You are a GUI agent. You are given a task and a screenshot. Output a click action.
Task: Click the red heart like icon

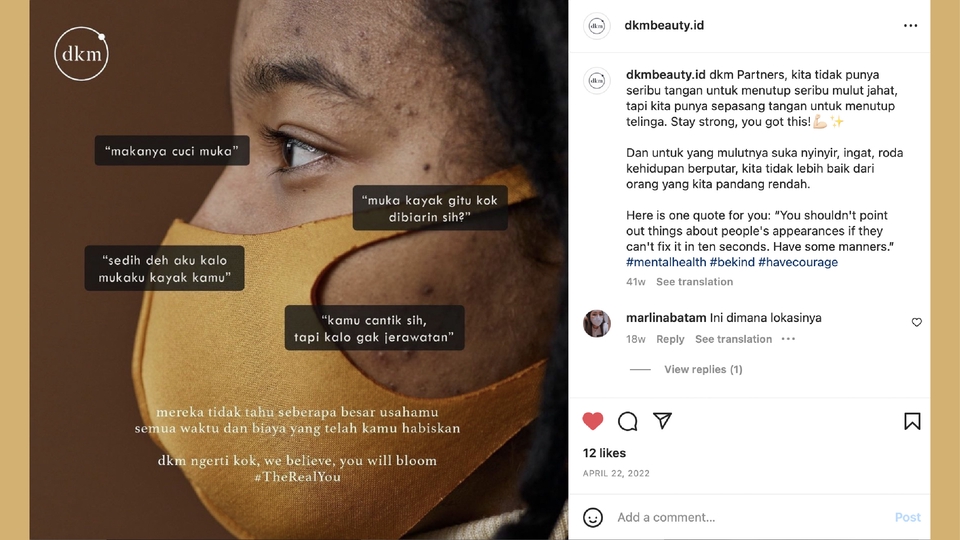[593, 421]
